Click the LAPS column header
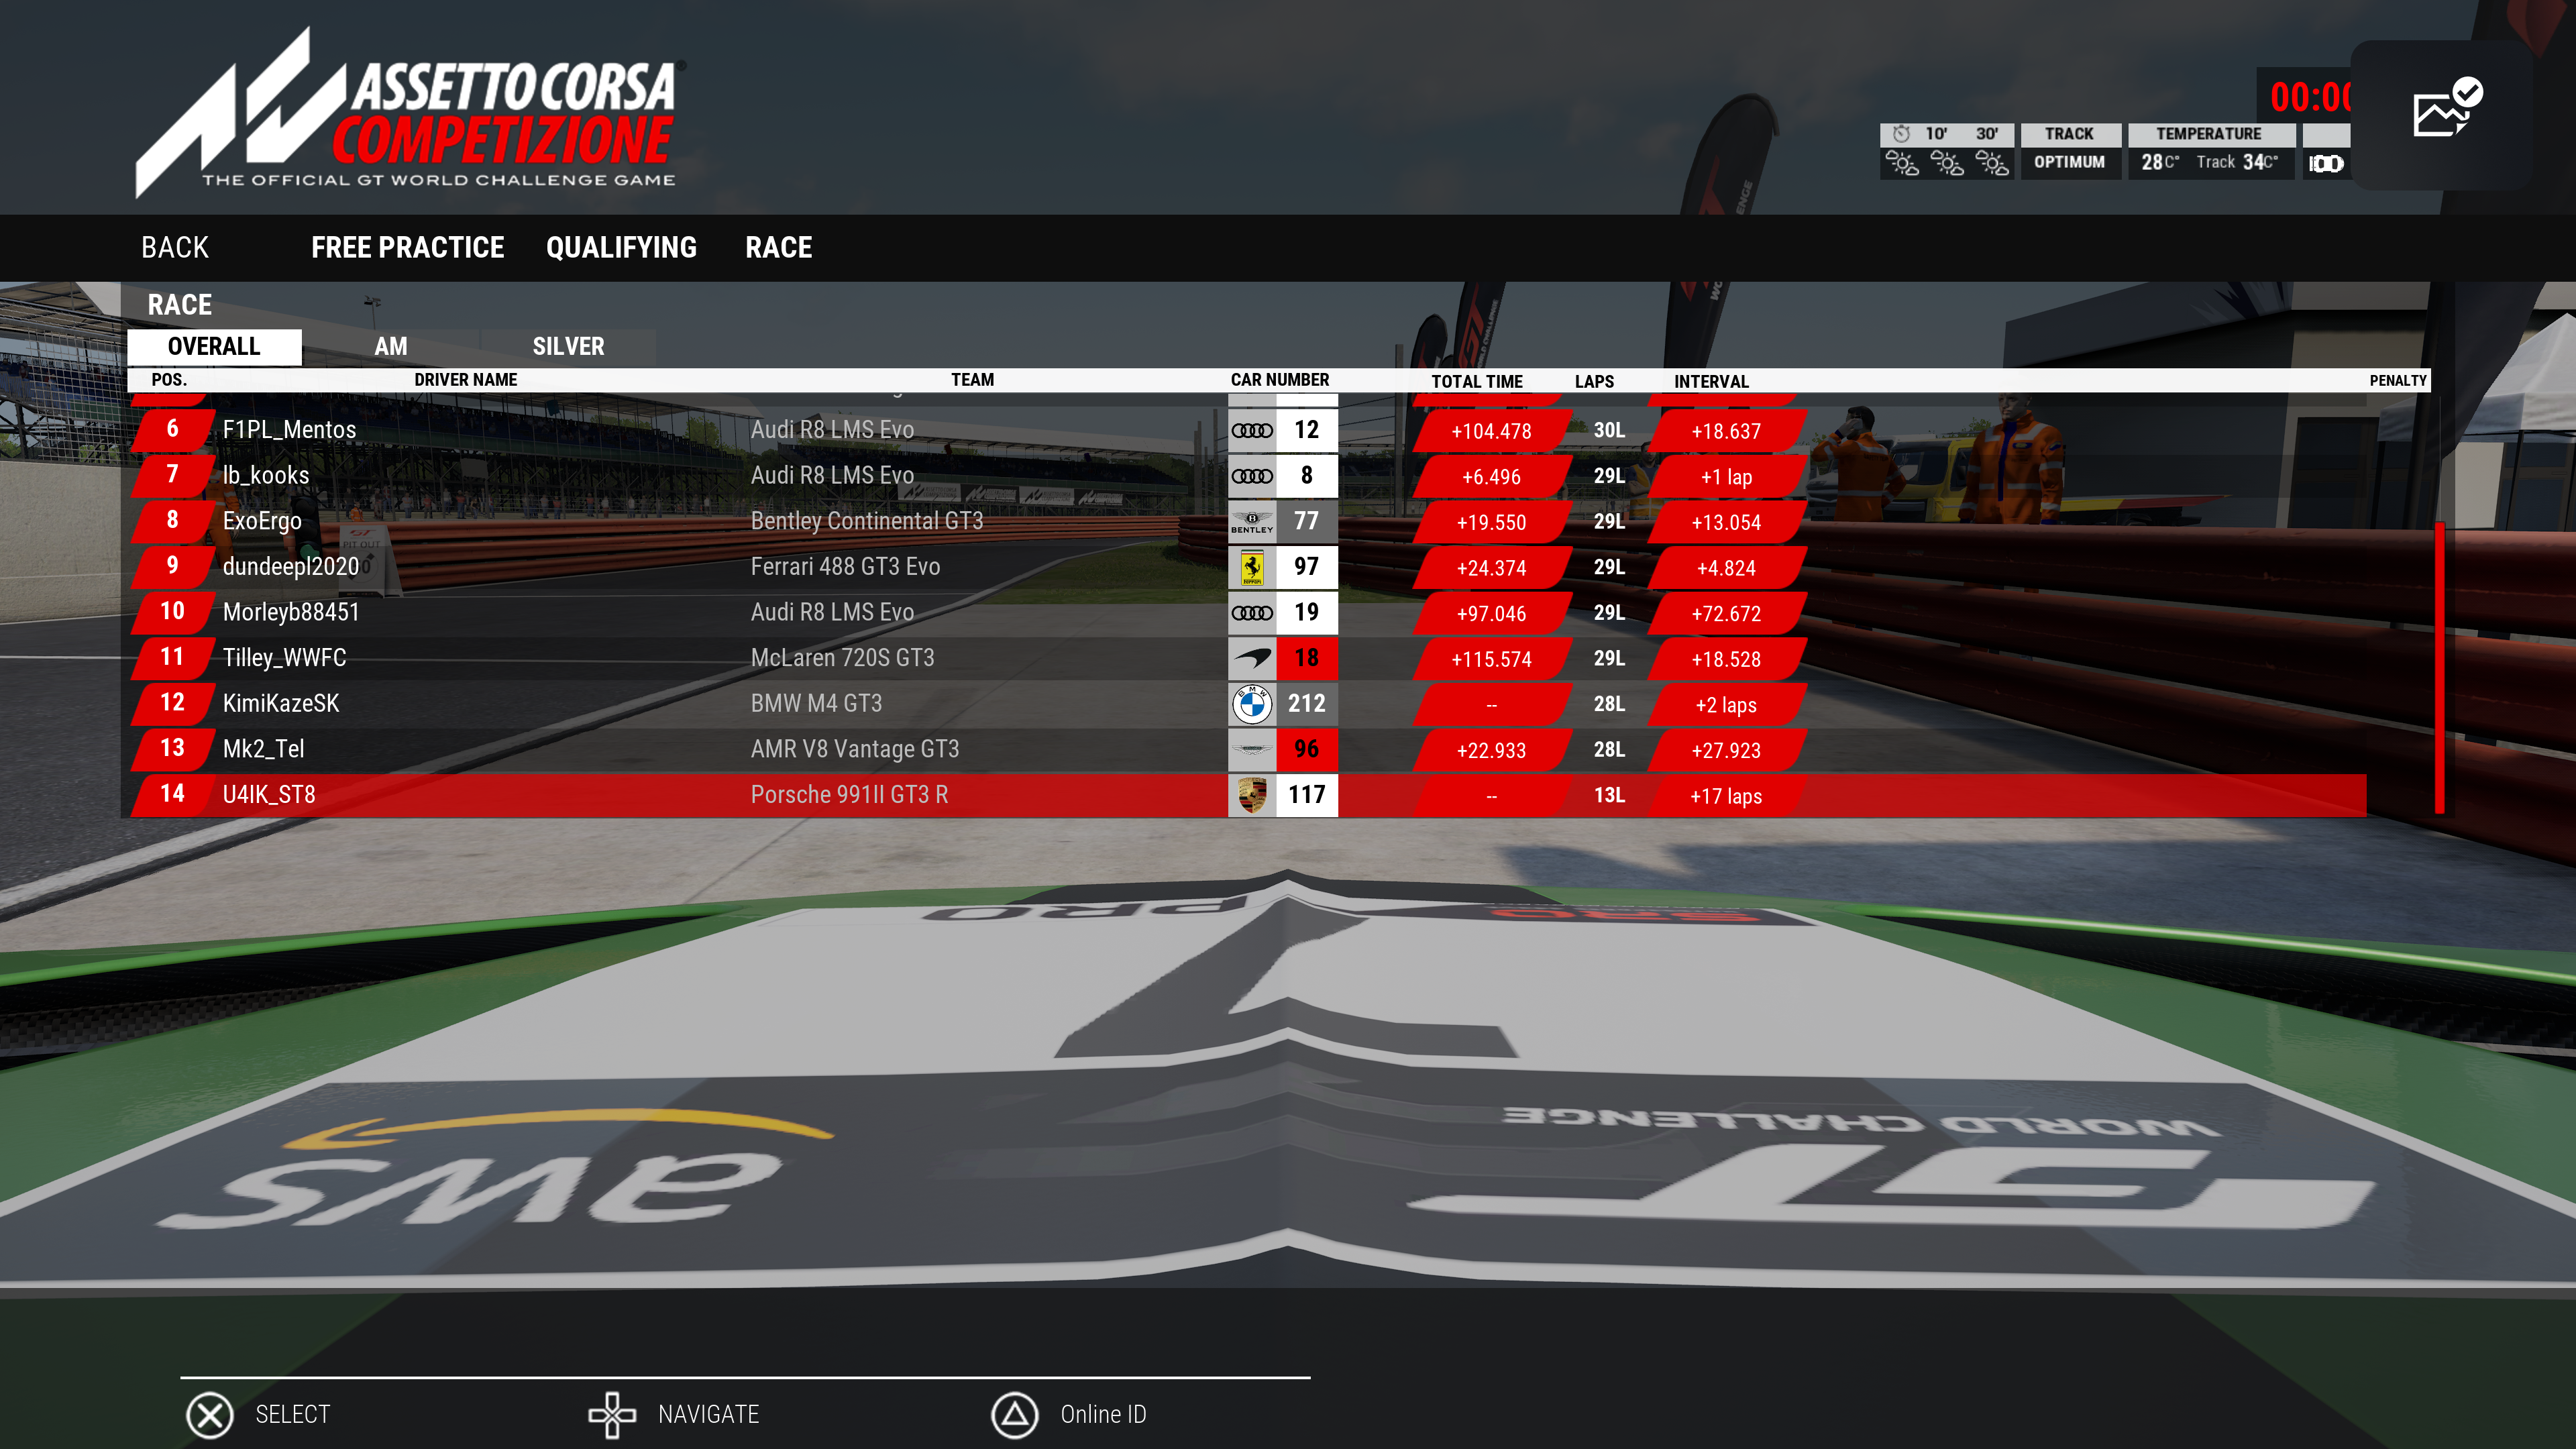Image resolution: width=2576 pixels, height=1449 pixels. click(1594, 382)
